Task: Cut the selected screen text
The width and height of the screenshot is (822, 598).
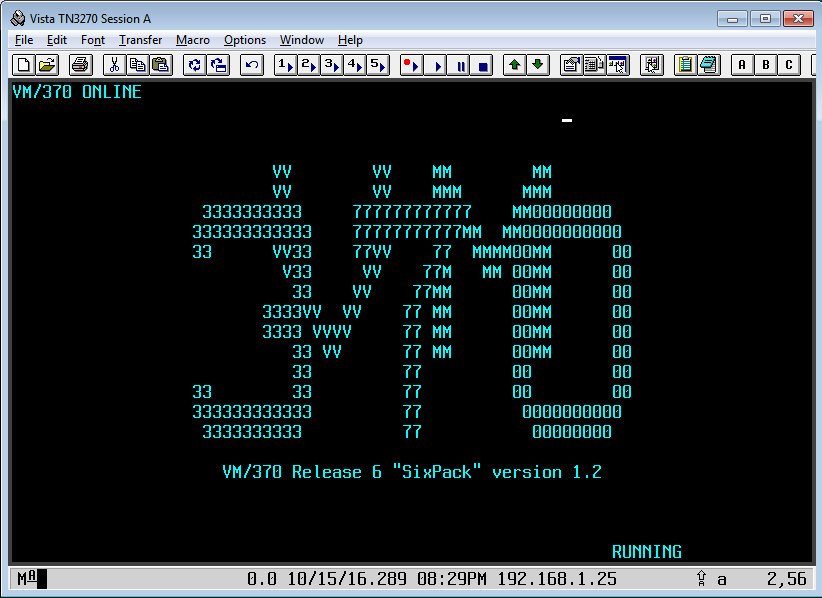Action: coord(113,64)
